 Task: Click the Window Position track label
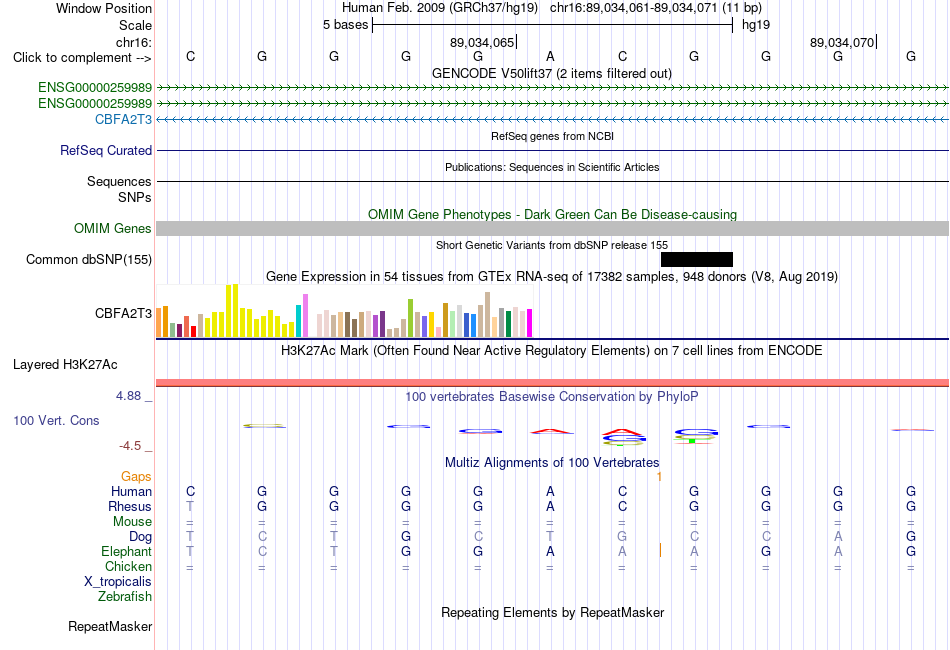(104, 8)
